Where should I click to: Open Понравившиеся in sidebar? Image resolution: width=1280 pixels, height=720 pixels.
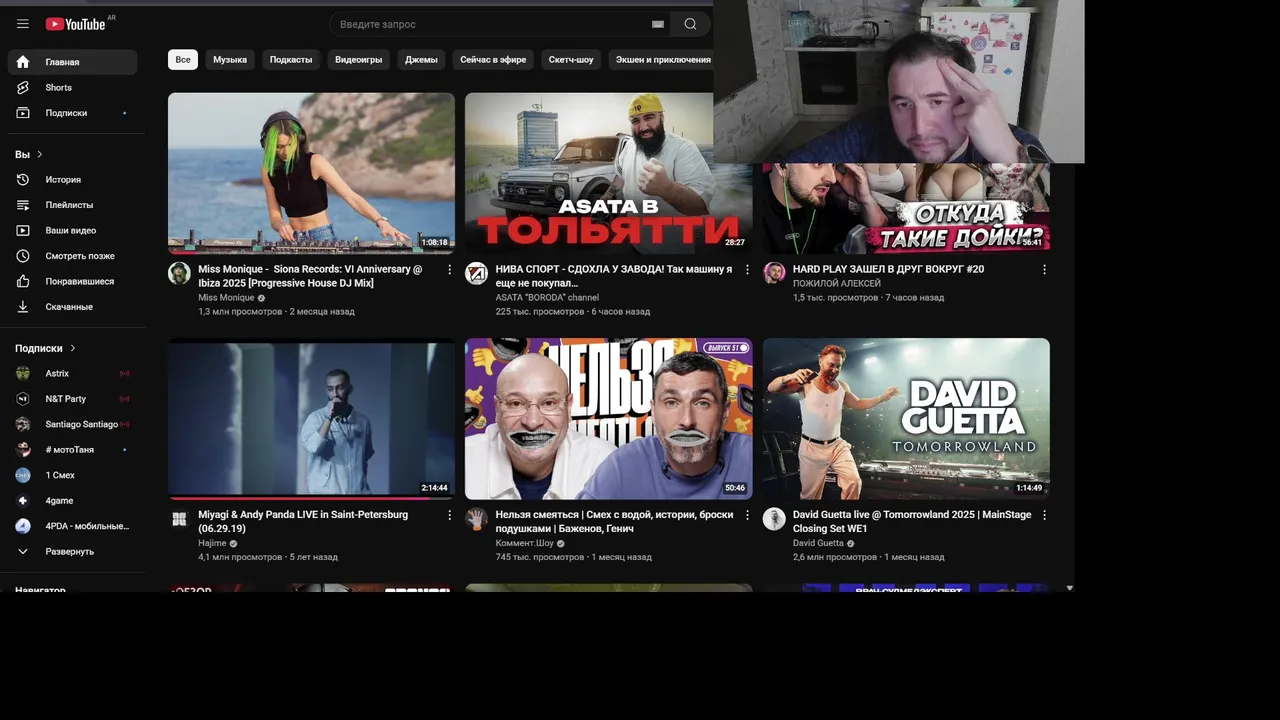point(72,282)
